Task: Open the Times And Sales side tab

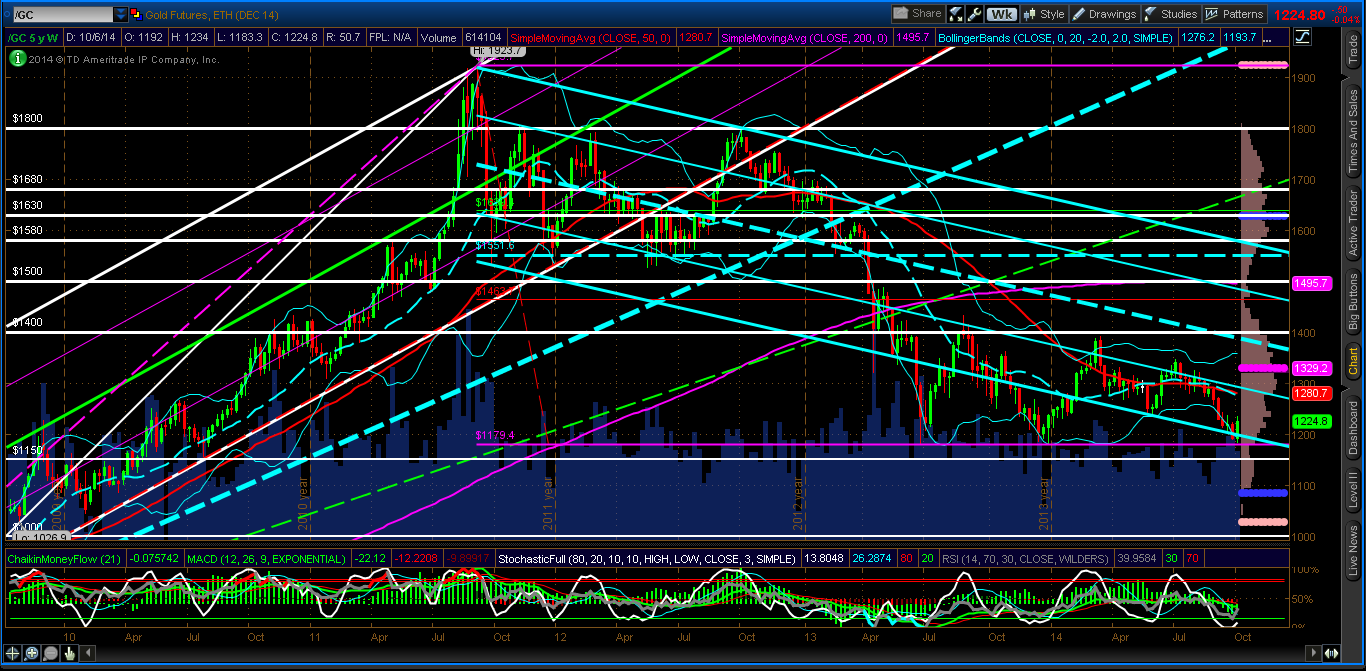Action: click(1353, 129)
